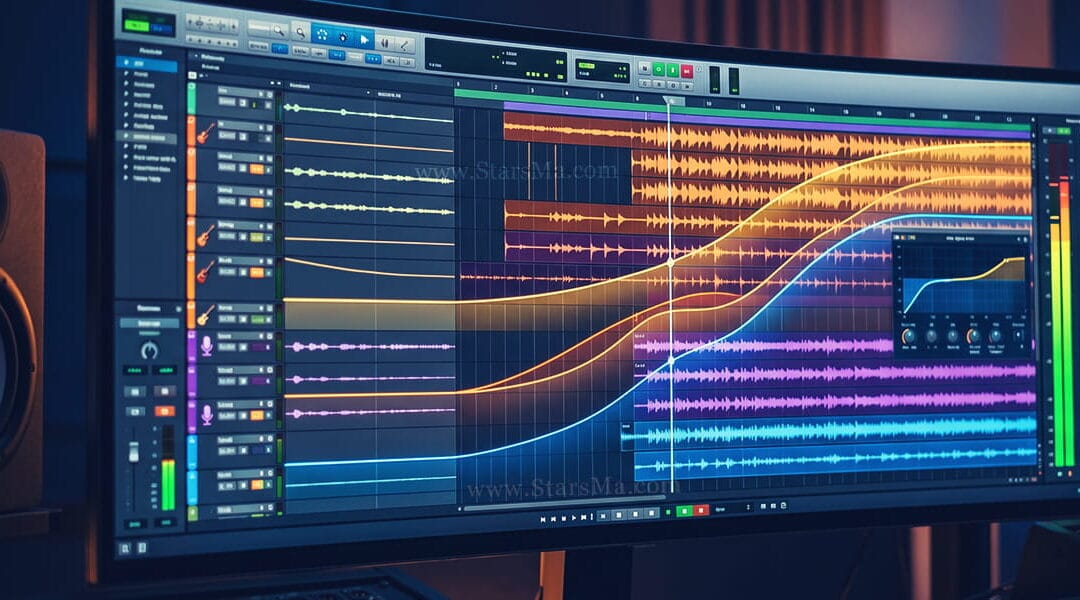Select the blue highlighted top item in the left sidebar
This screenshot has height=600, width=1080.
[x=149, y=64]
